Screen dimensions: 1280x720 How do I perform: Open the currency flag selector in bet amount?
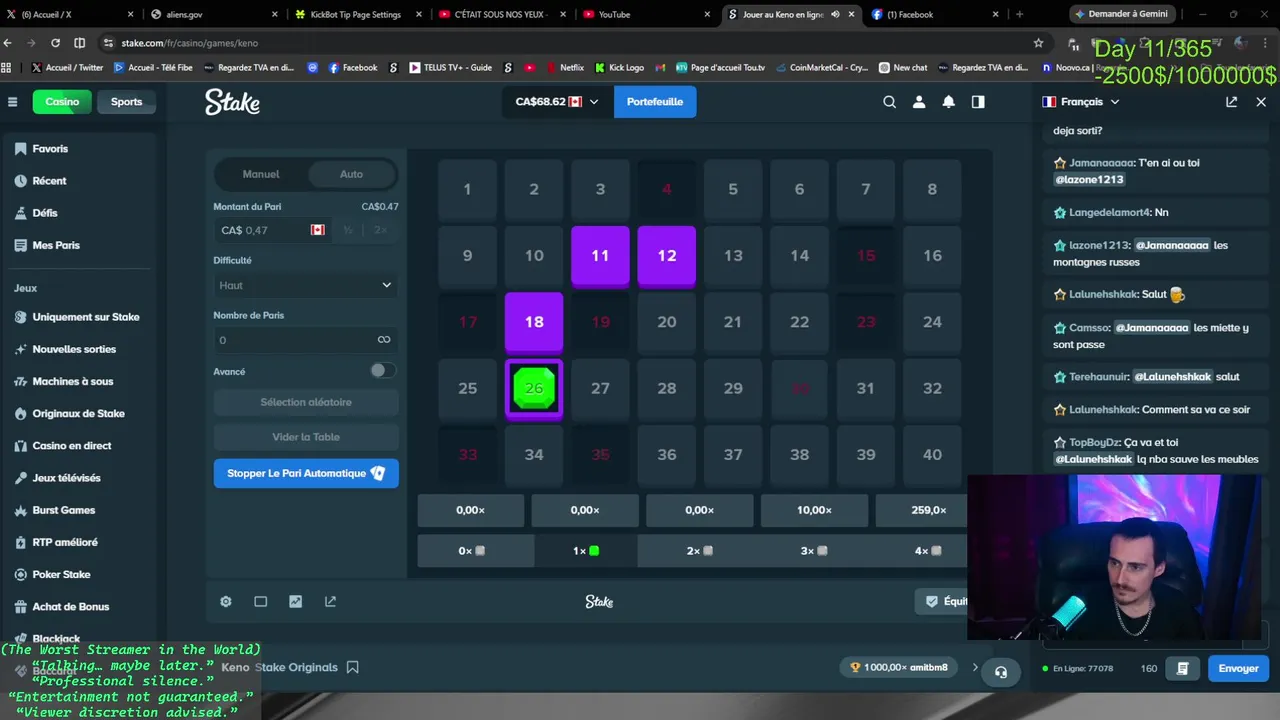click(317, 230)
